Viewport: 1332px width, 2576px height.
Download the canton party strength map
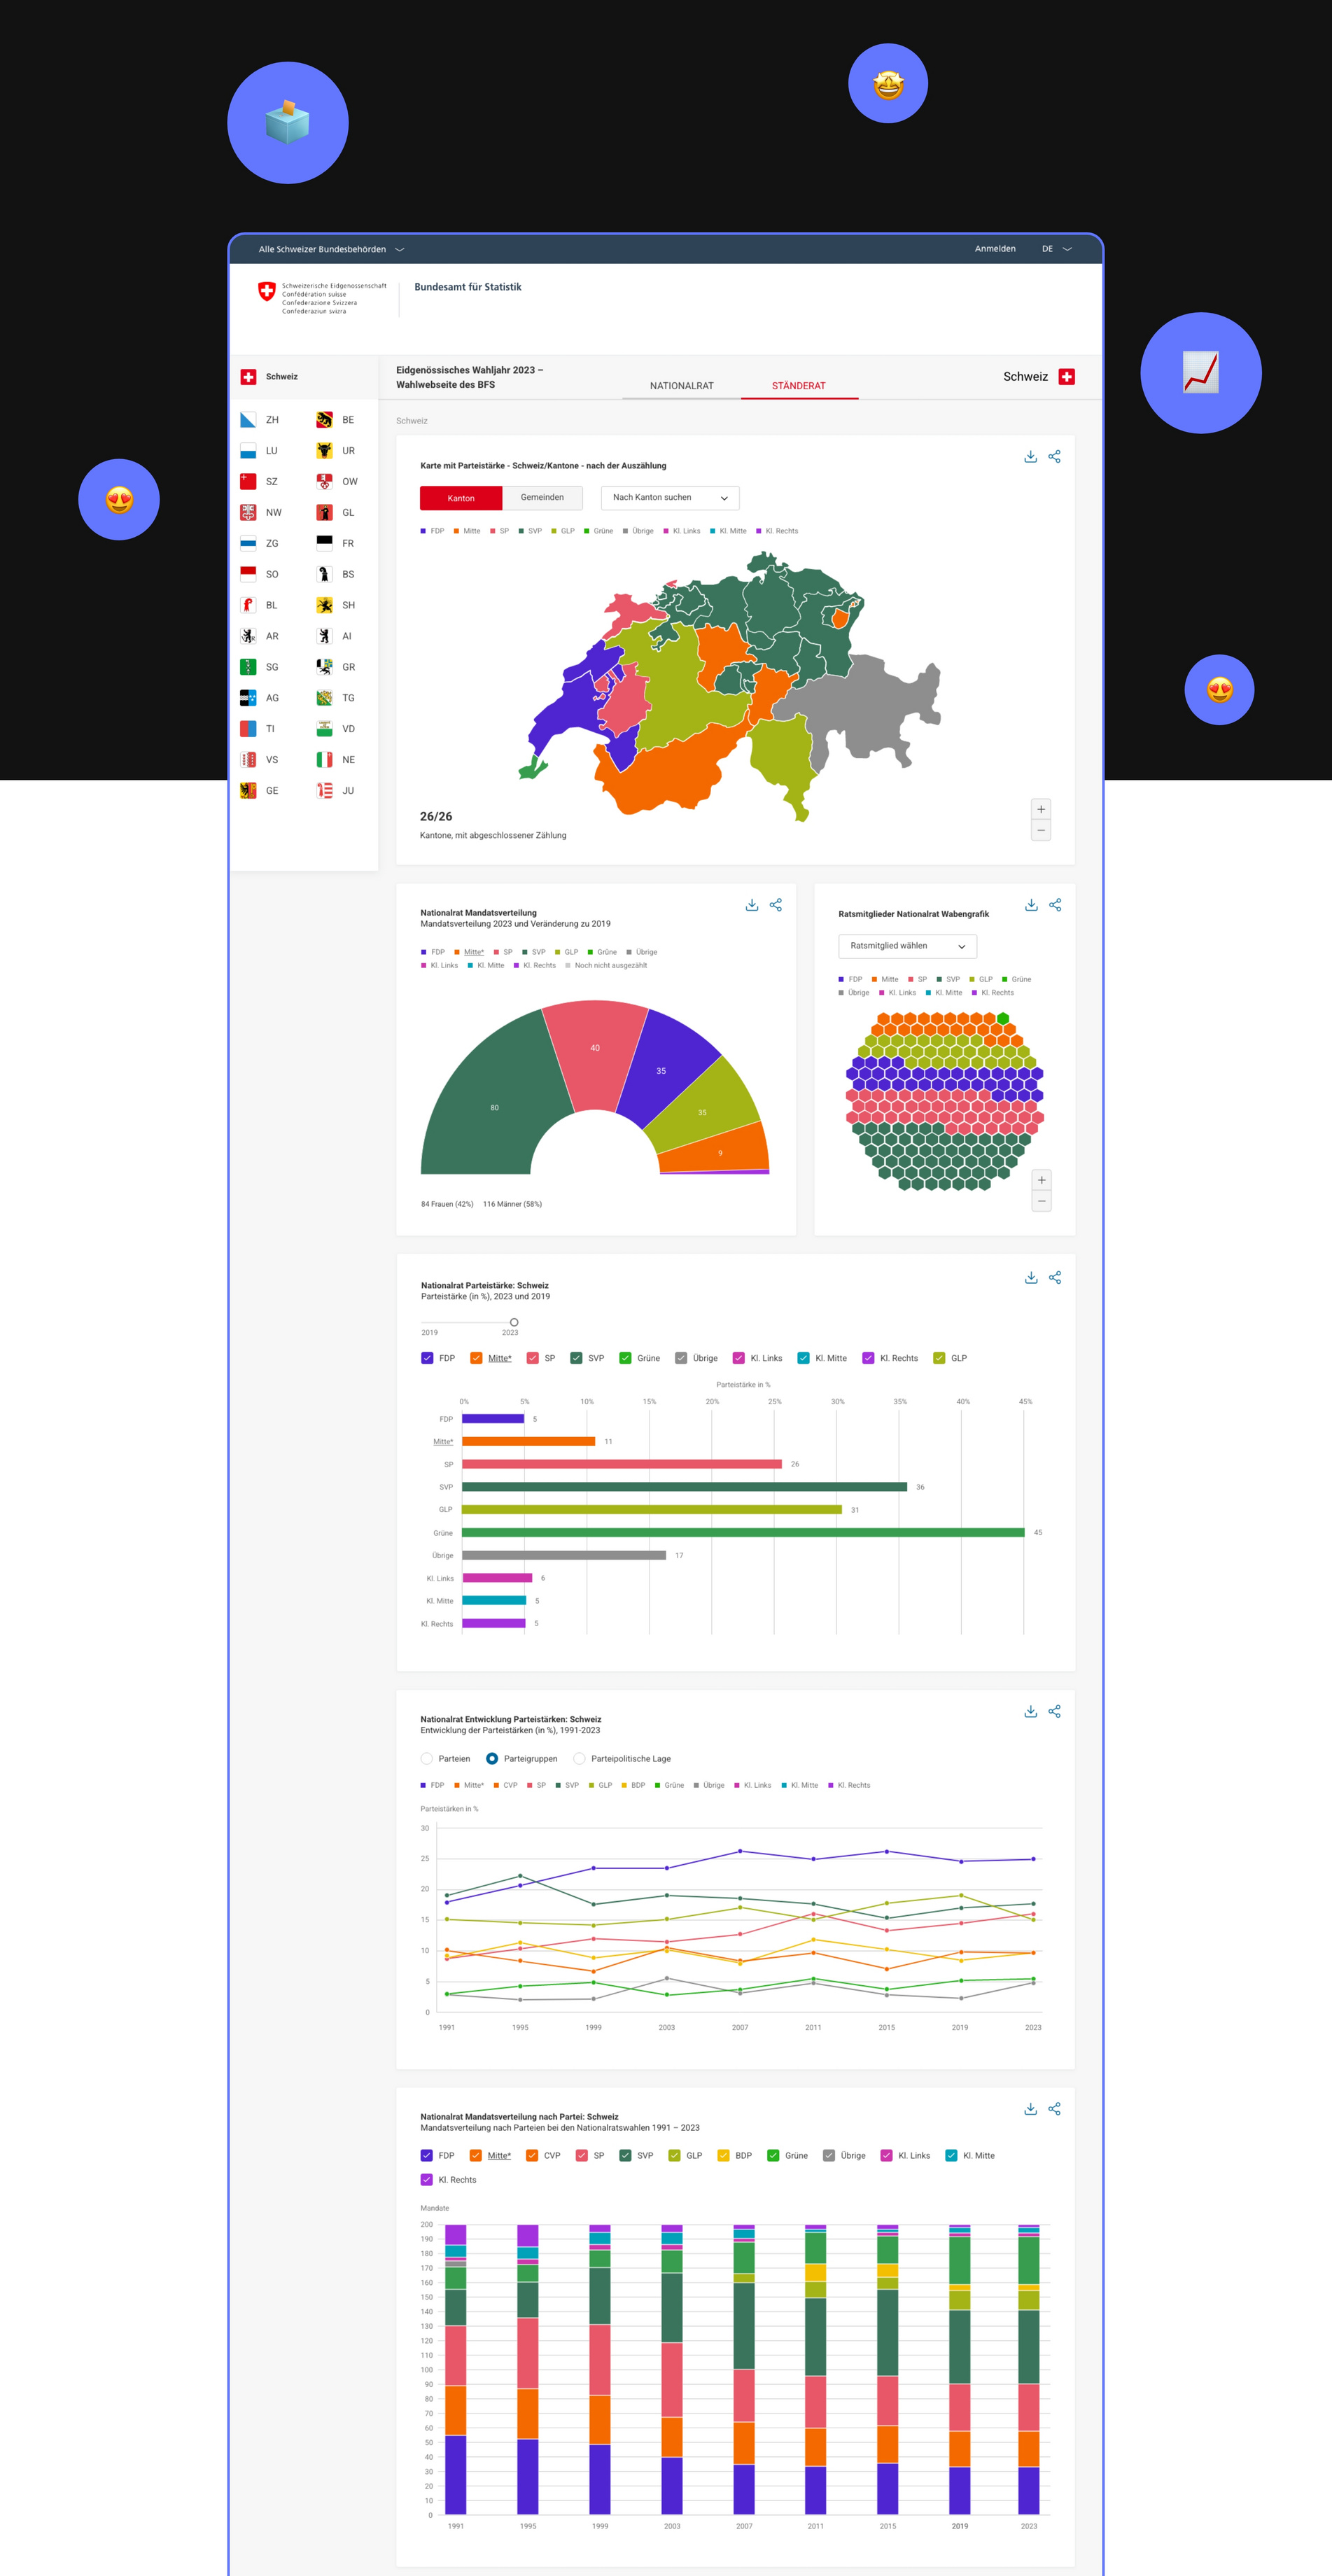(1030, 457)
